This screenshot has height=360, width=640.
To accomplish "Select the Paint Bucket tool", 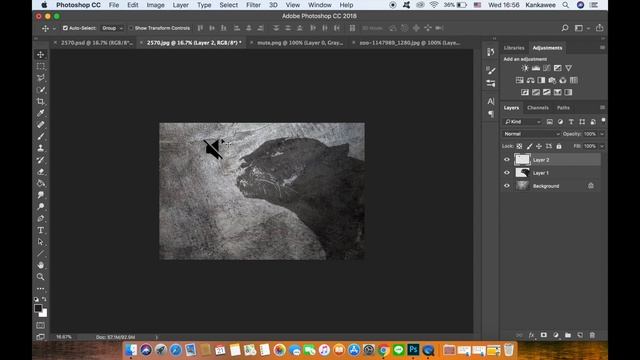I will (x=40, y=183).
